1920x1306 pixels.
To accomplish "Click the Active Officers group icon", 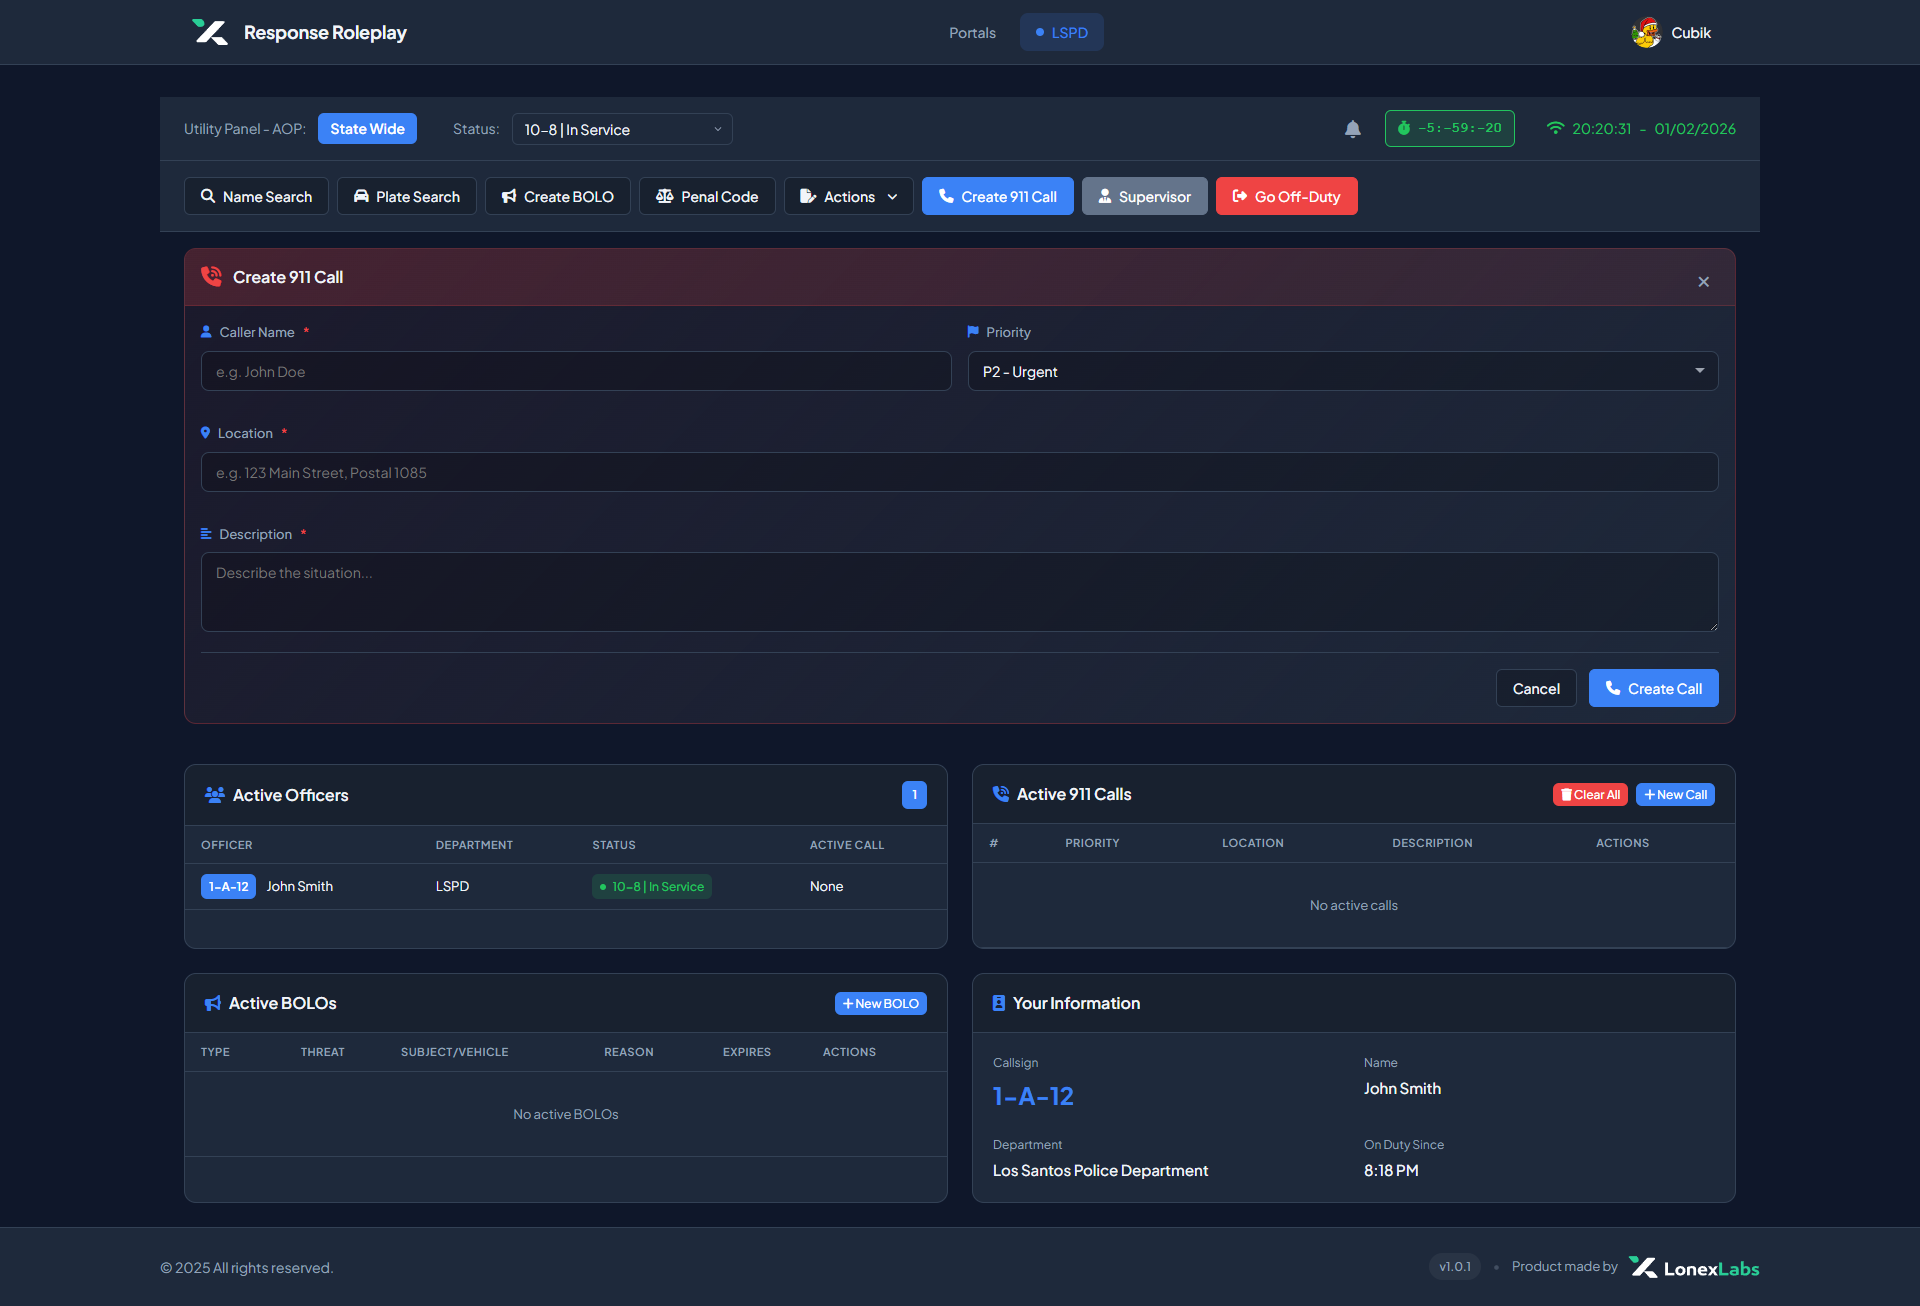I will coord(214,795).
